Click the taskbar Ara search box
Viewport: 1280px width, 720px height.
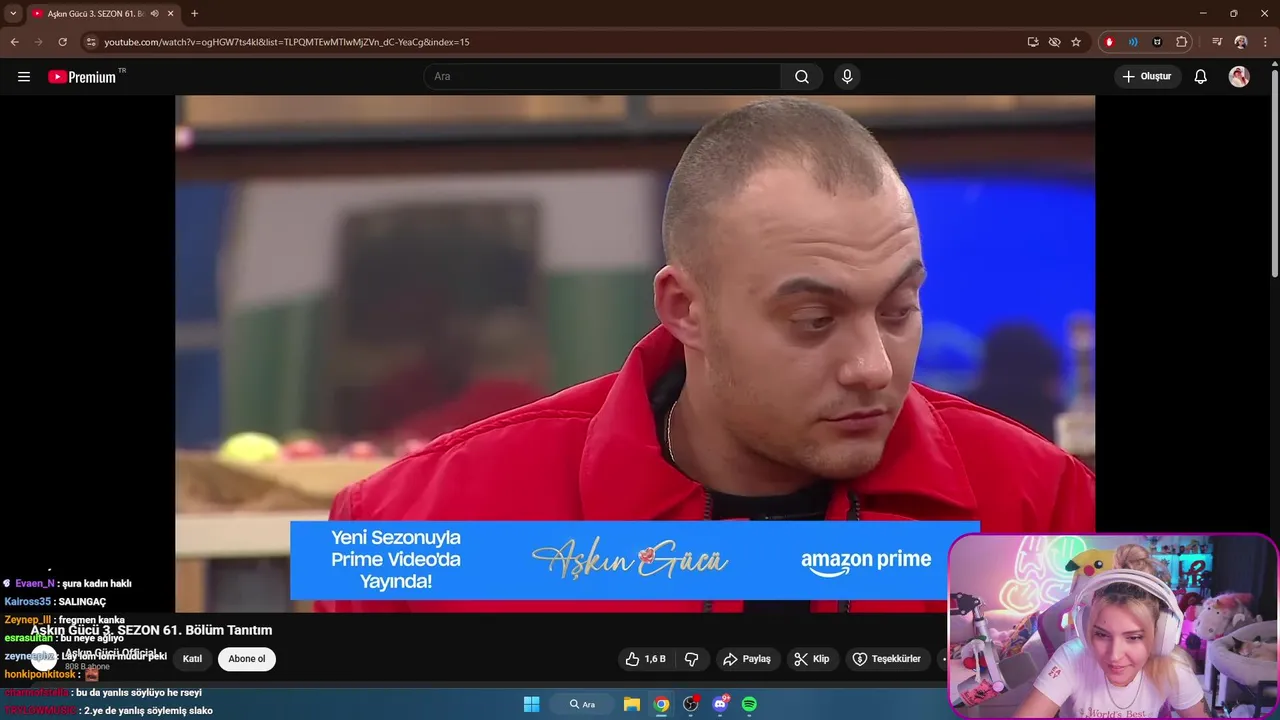point(583,704)
